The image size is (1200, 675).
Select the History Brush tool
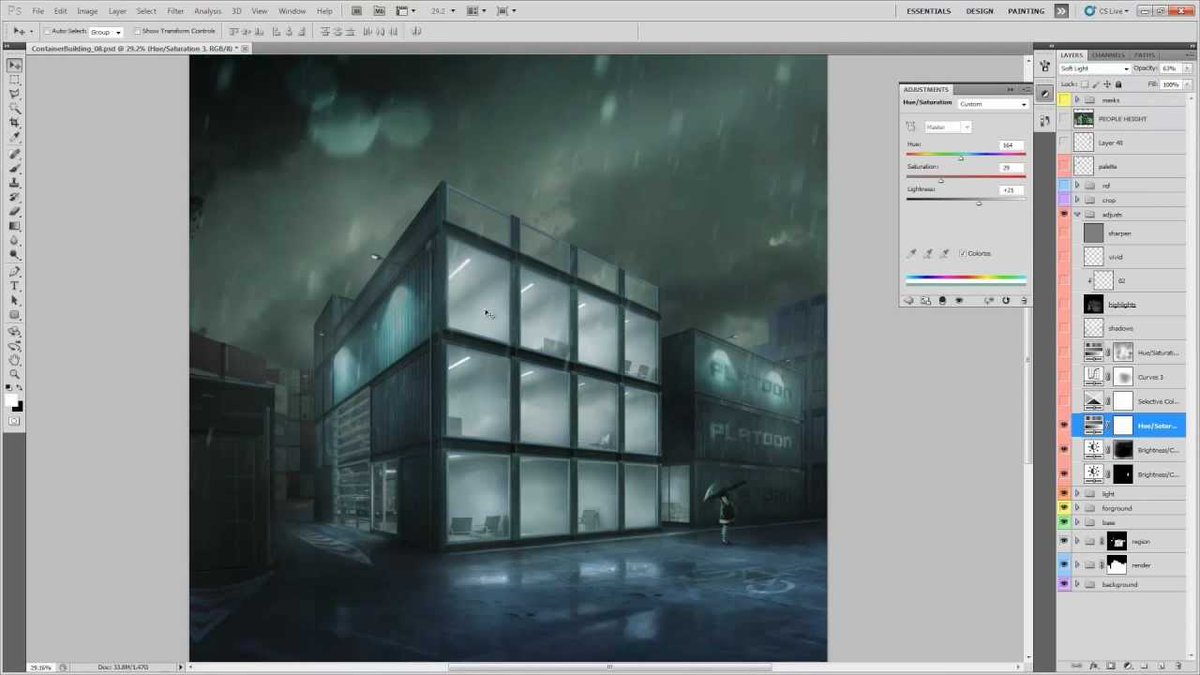tap(15, 197)
